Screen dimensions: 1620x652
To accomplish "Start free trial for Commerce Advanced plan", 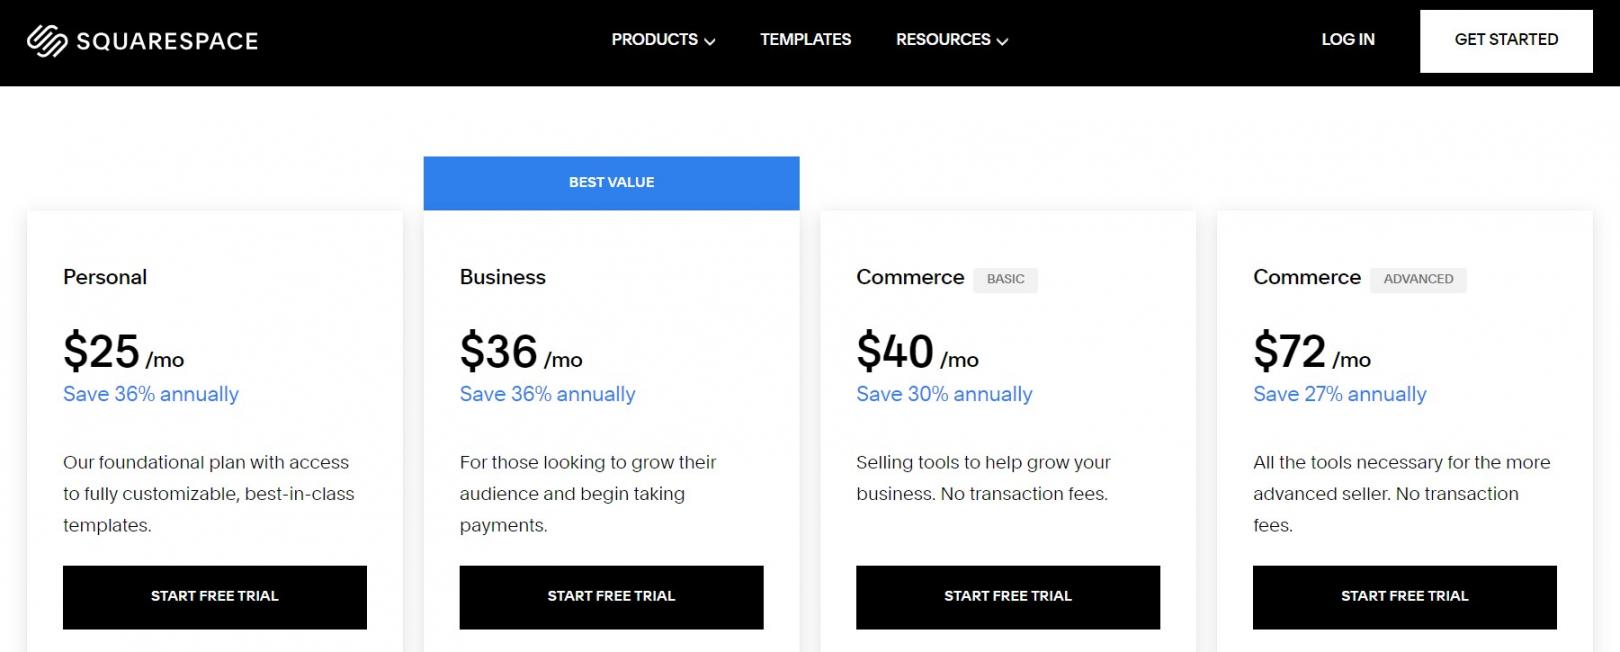I will click(x=1404, y=597).
